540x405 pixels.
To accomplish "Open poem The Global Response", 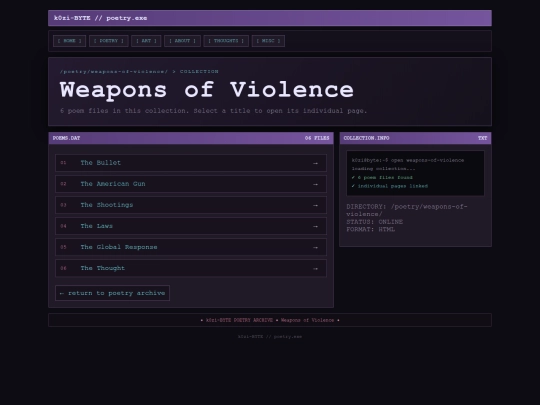I will [191, 247].
